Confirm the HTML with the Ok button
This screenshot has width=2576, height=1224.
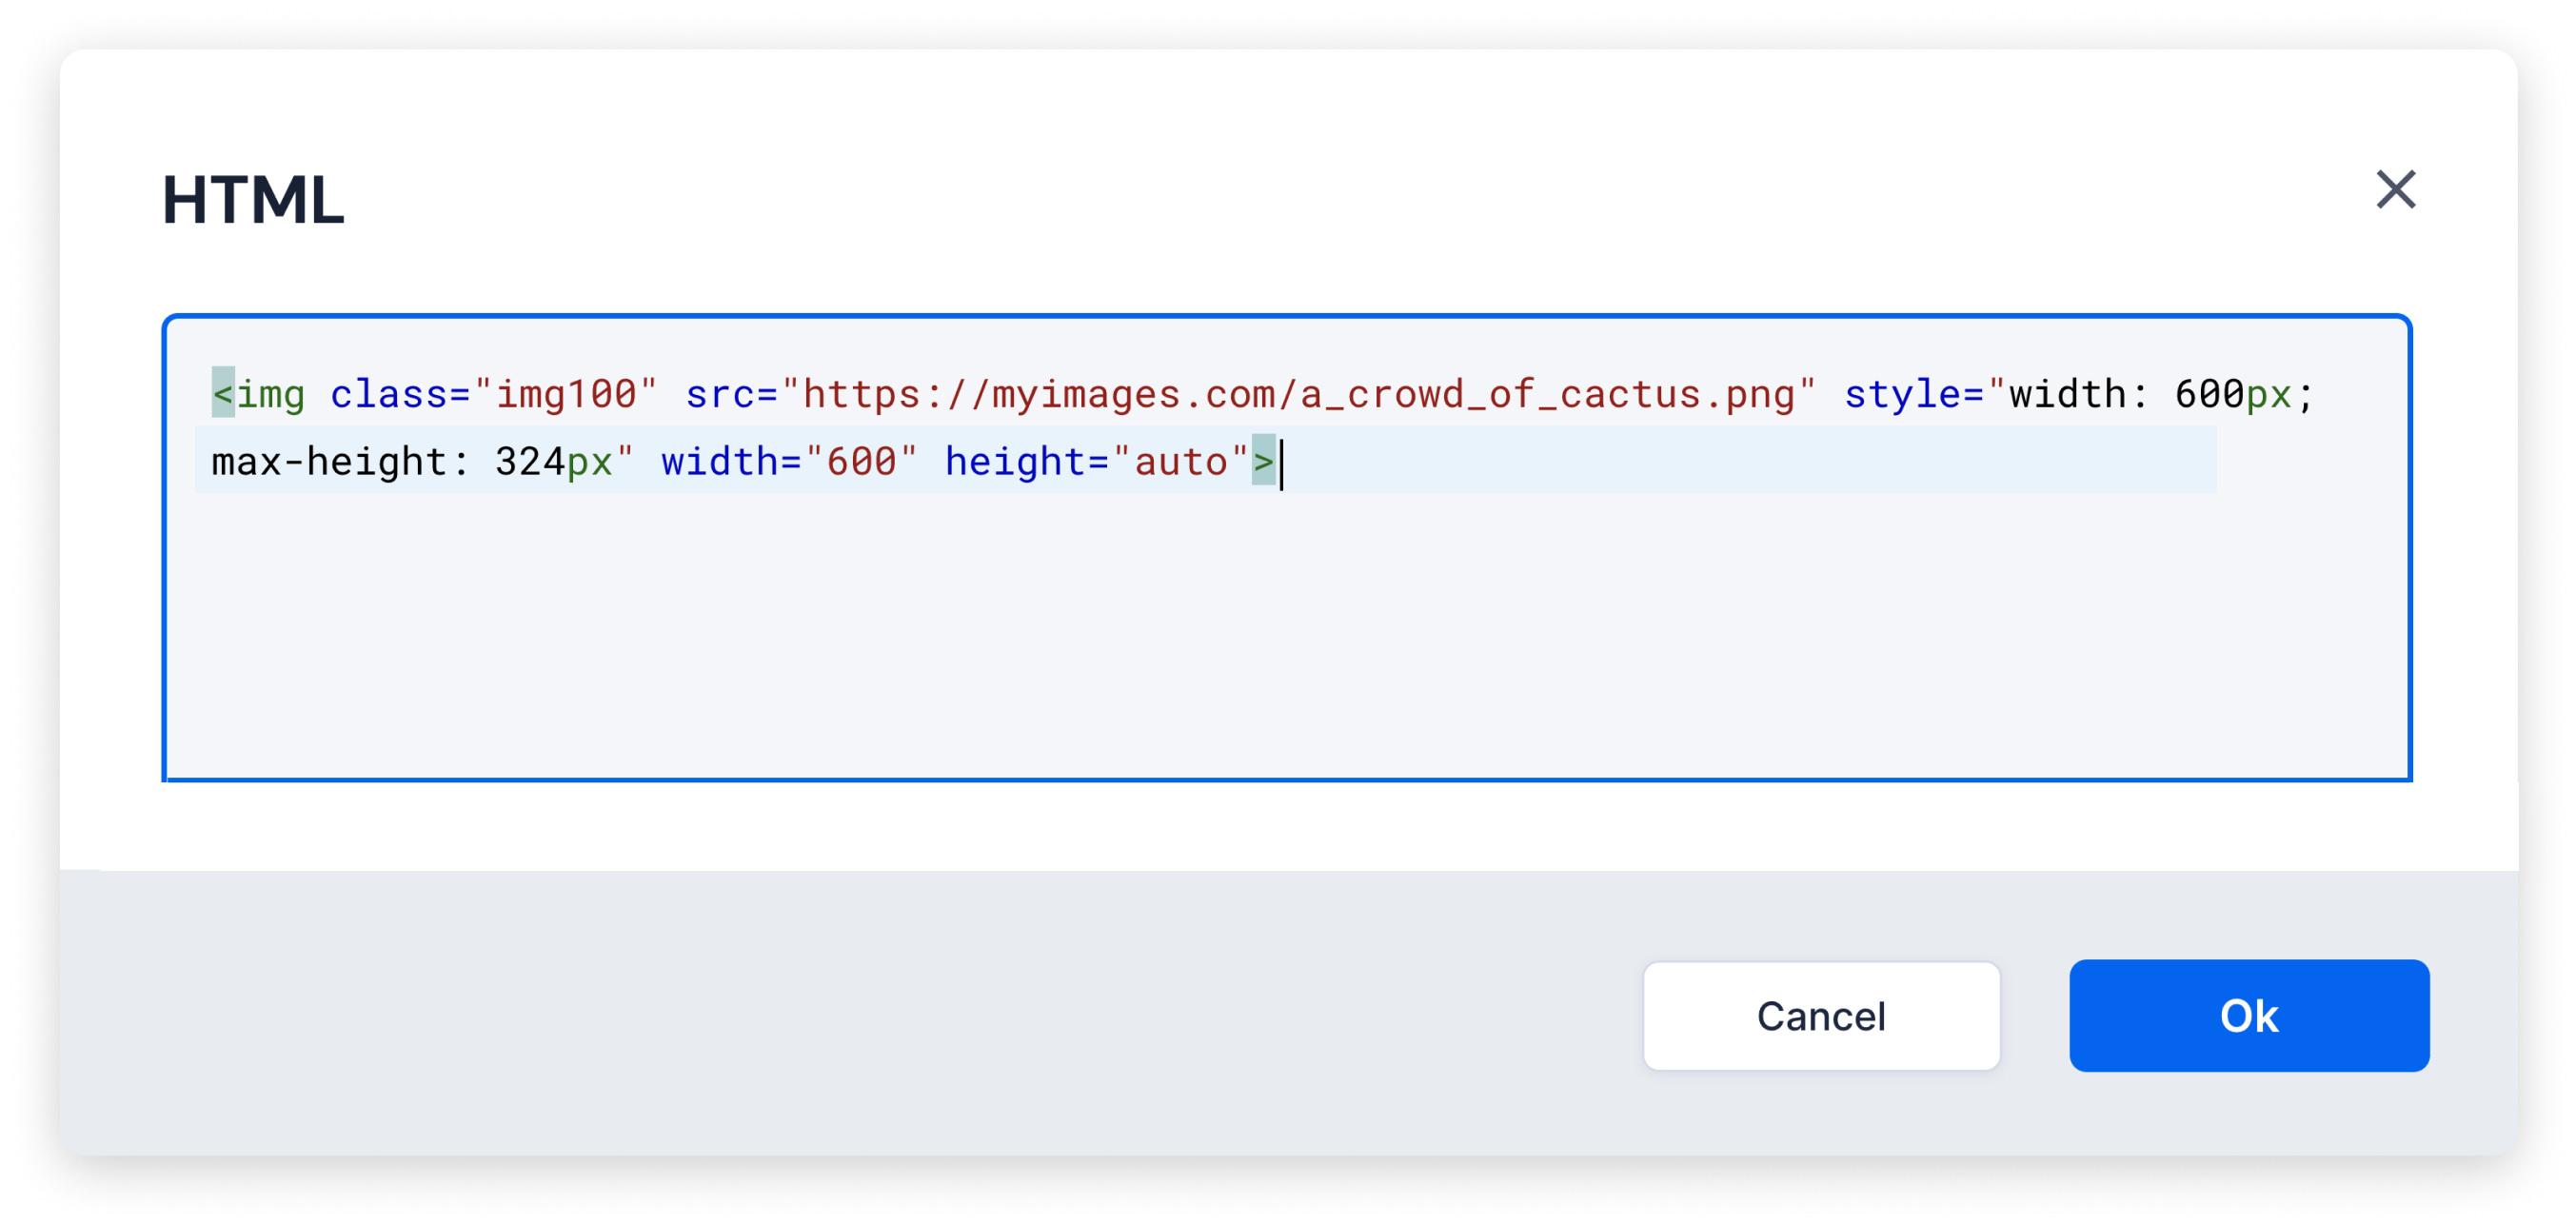coord(2248,1015)
